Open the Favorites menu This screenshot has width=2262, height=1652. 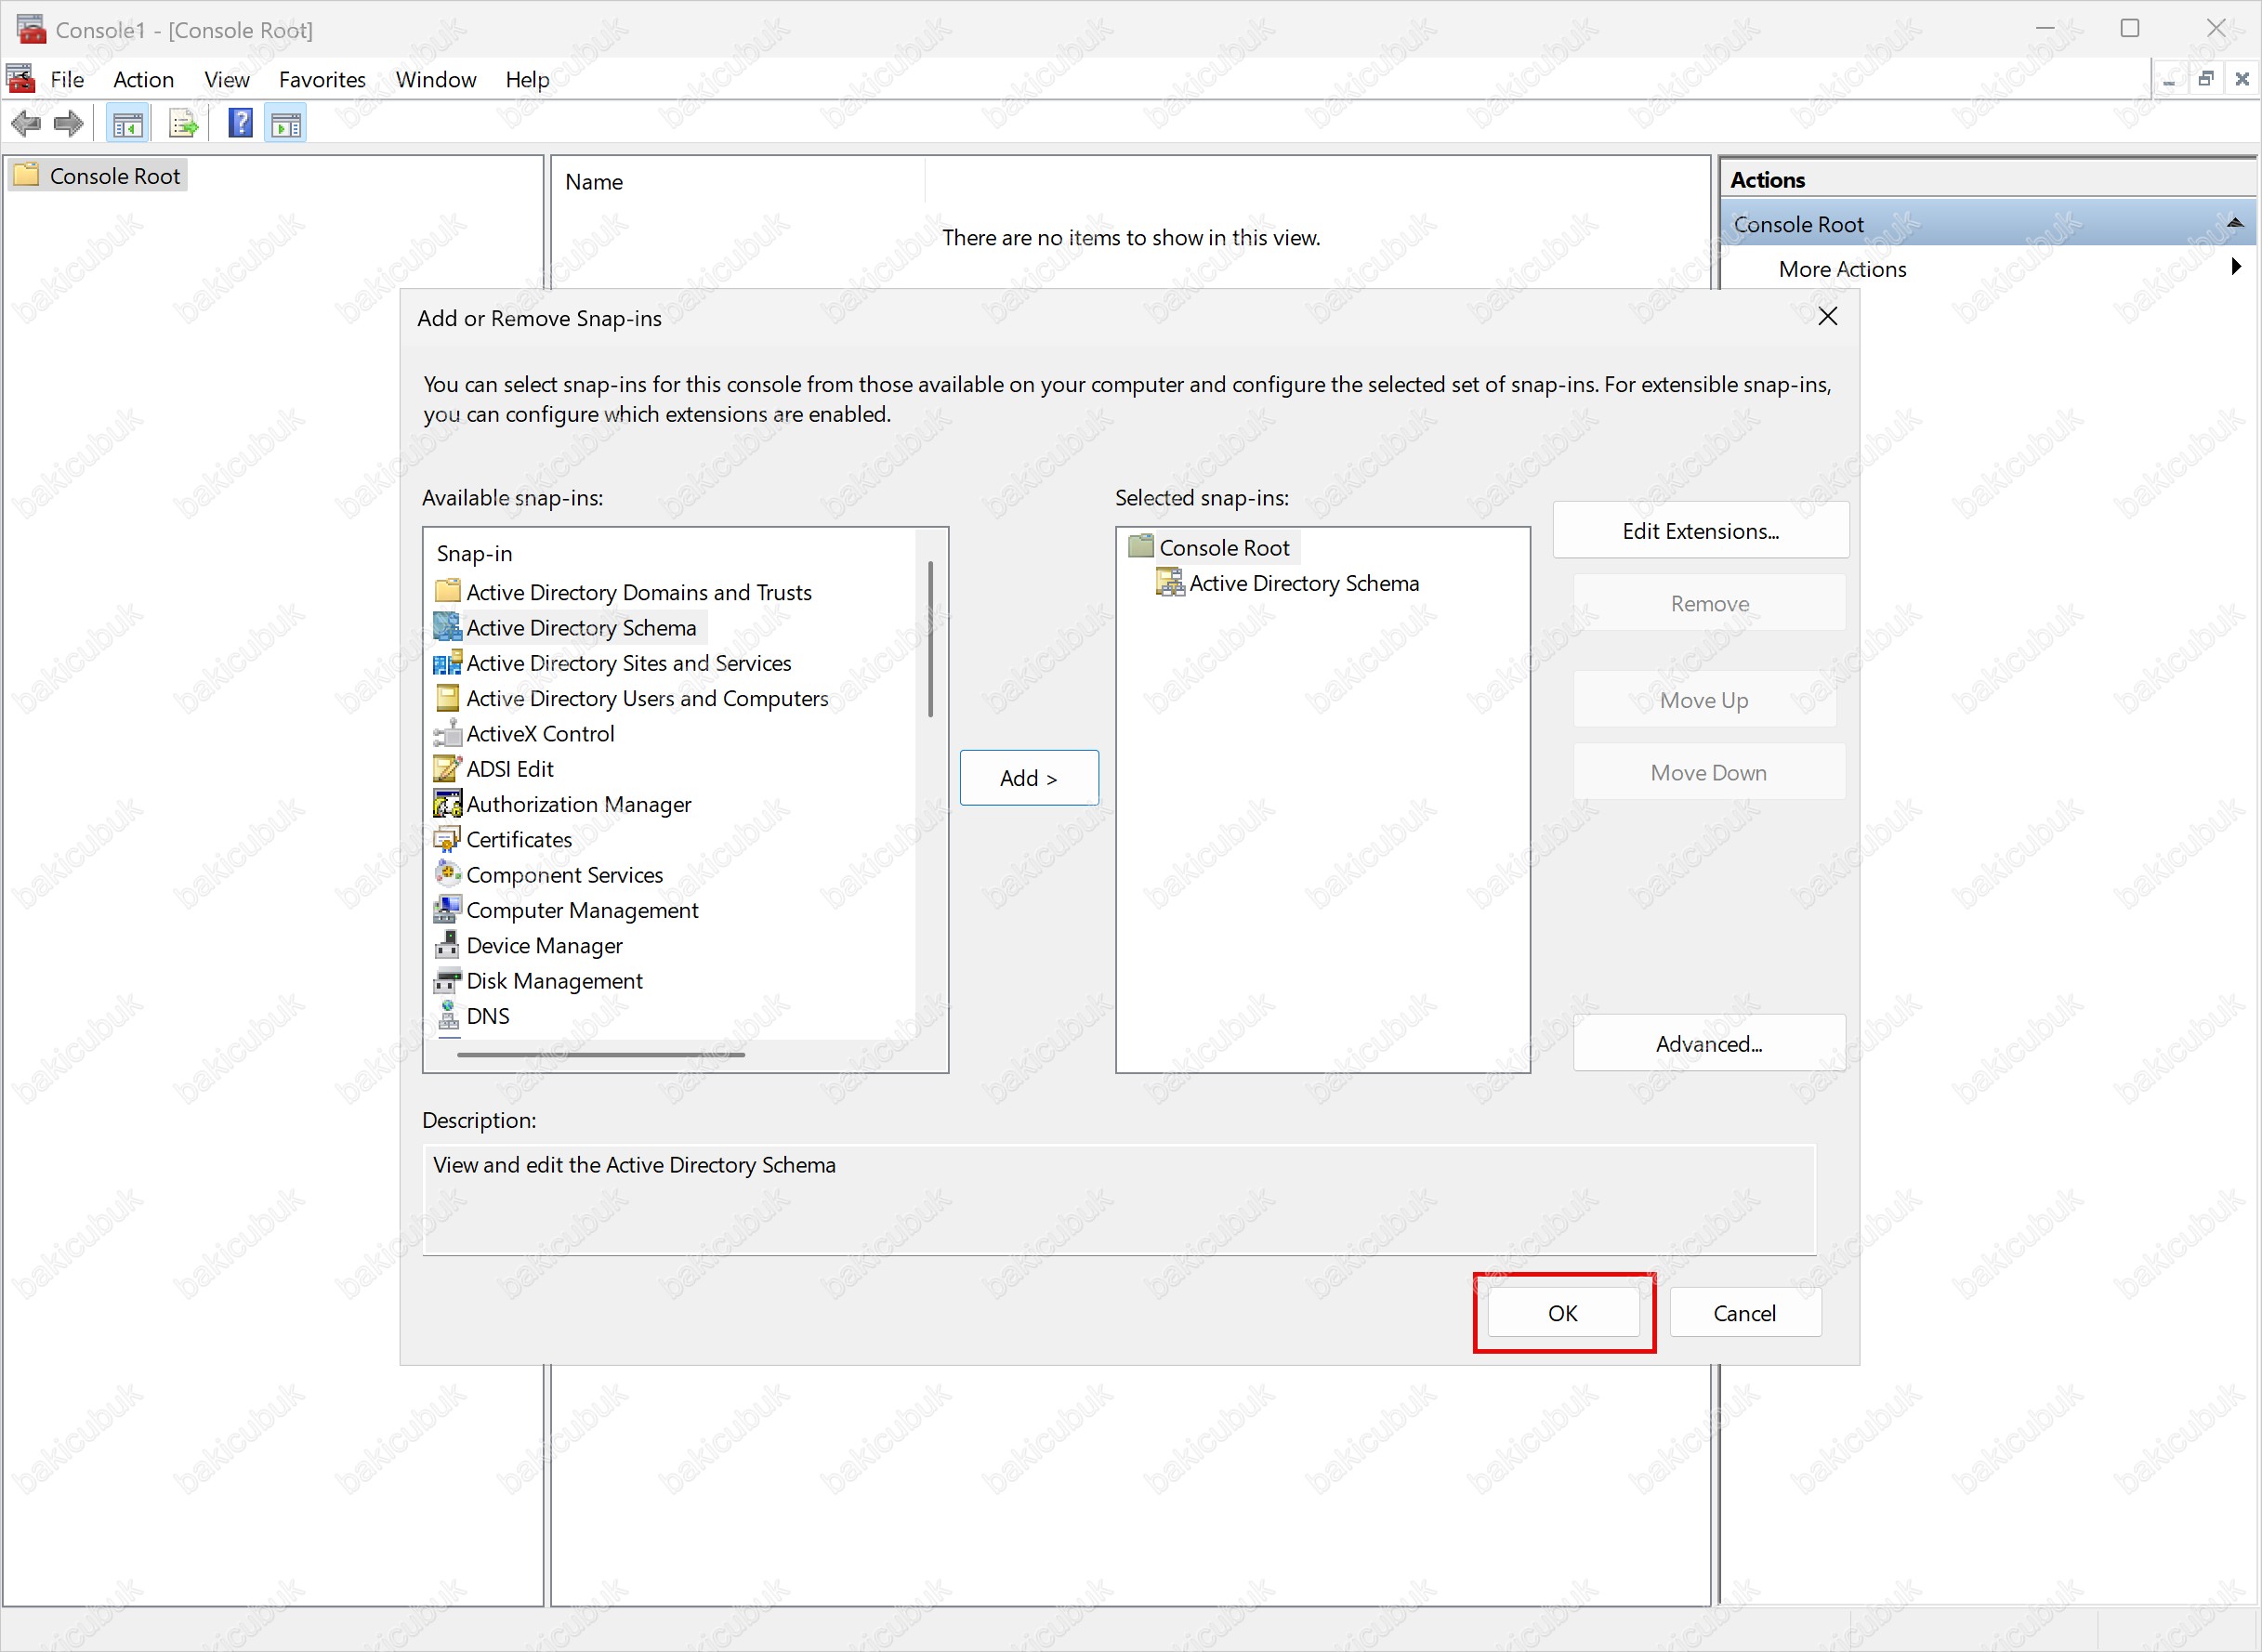click(322, 79)
